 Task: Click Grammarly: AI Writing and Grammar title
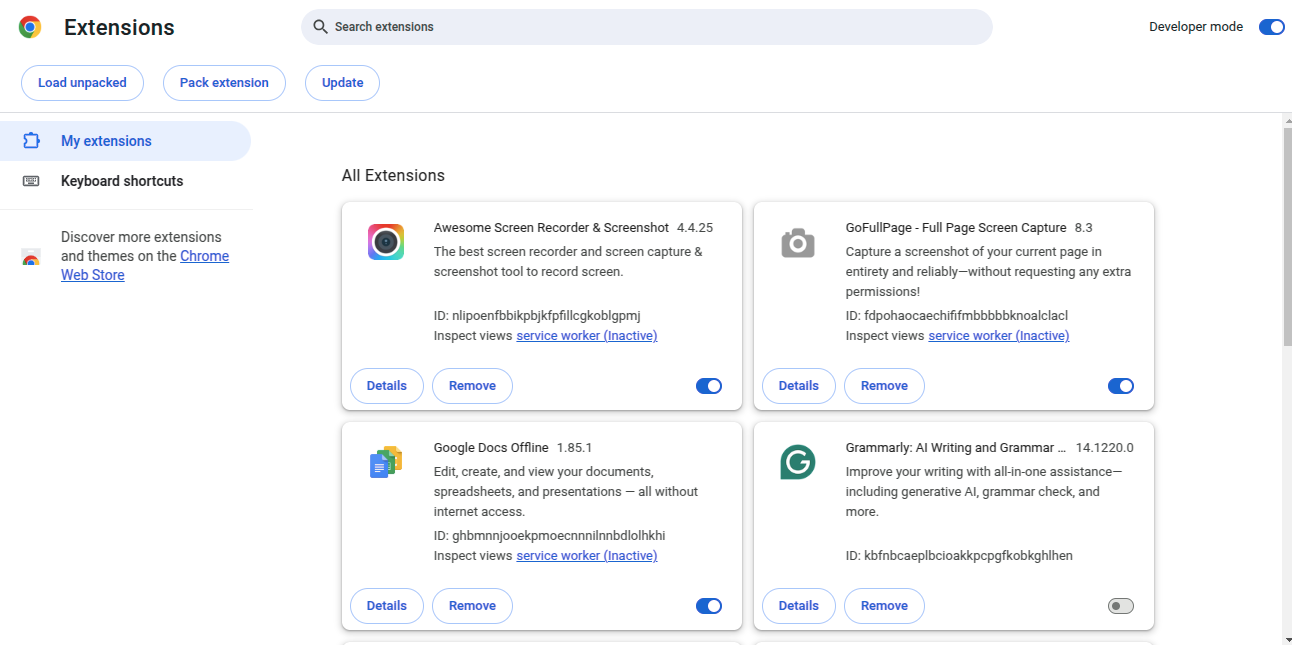pos(956,448)
